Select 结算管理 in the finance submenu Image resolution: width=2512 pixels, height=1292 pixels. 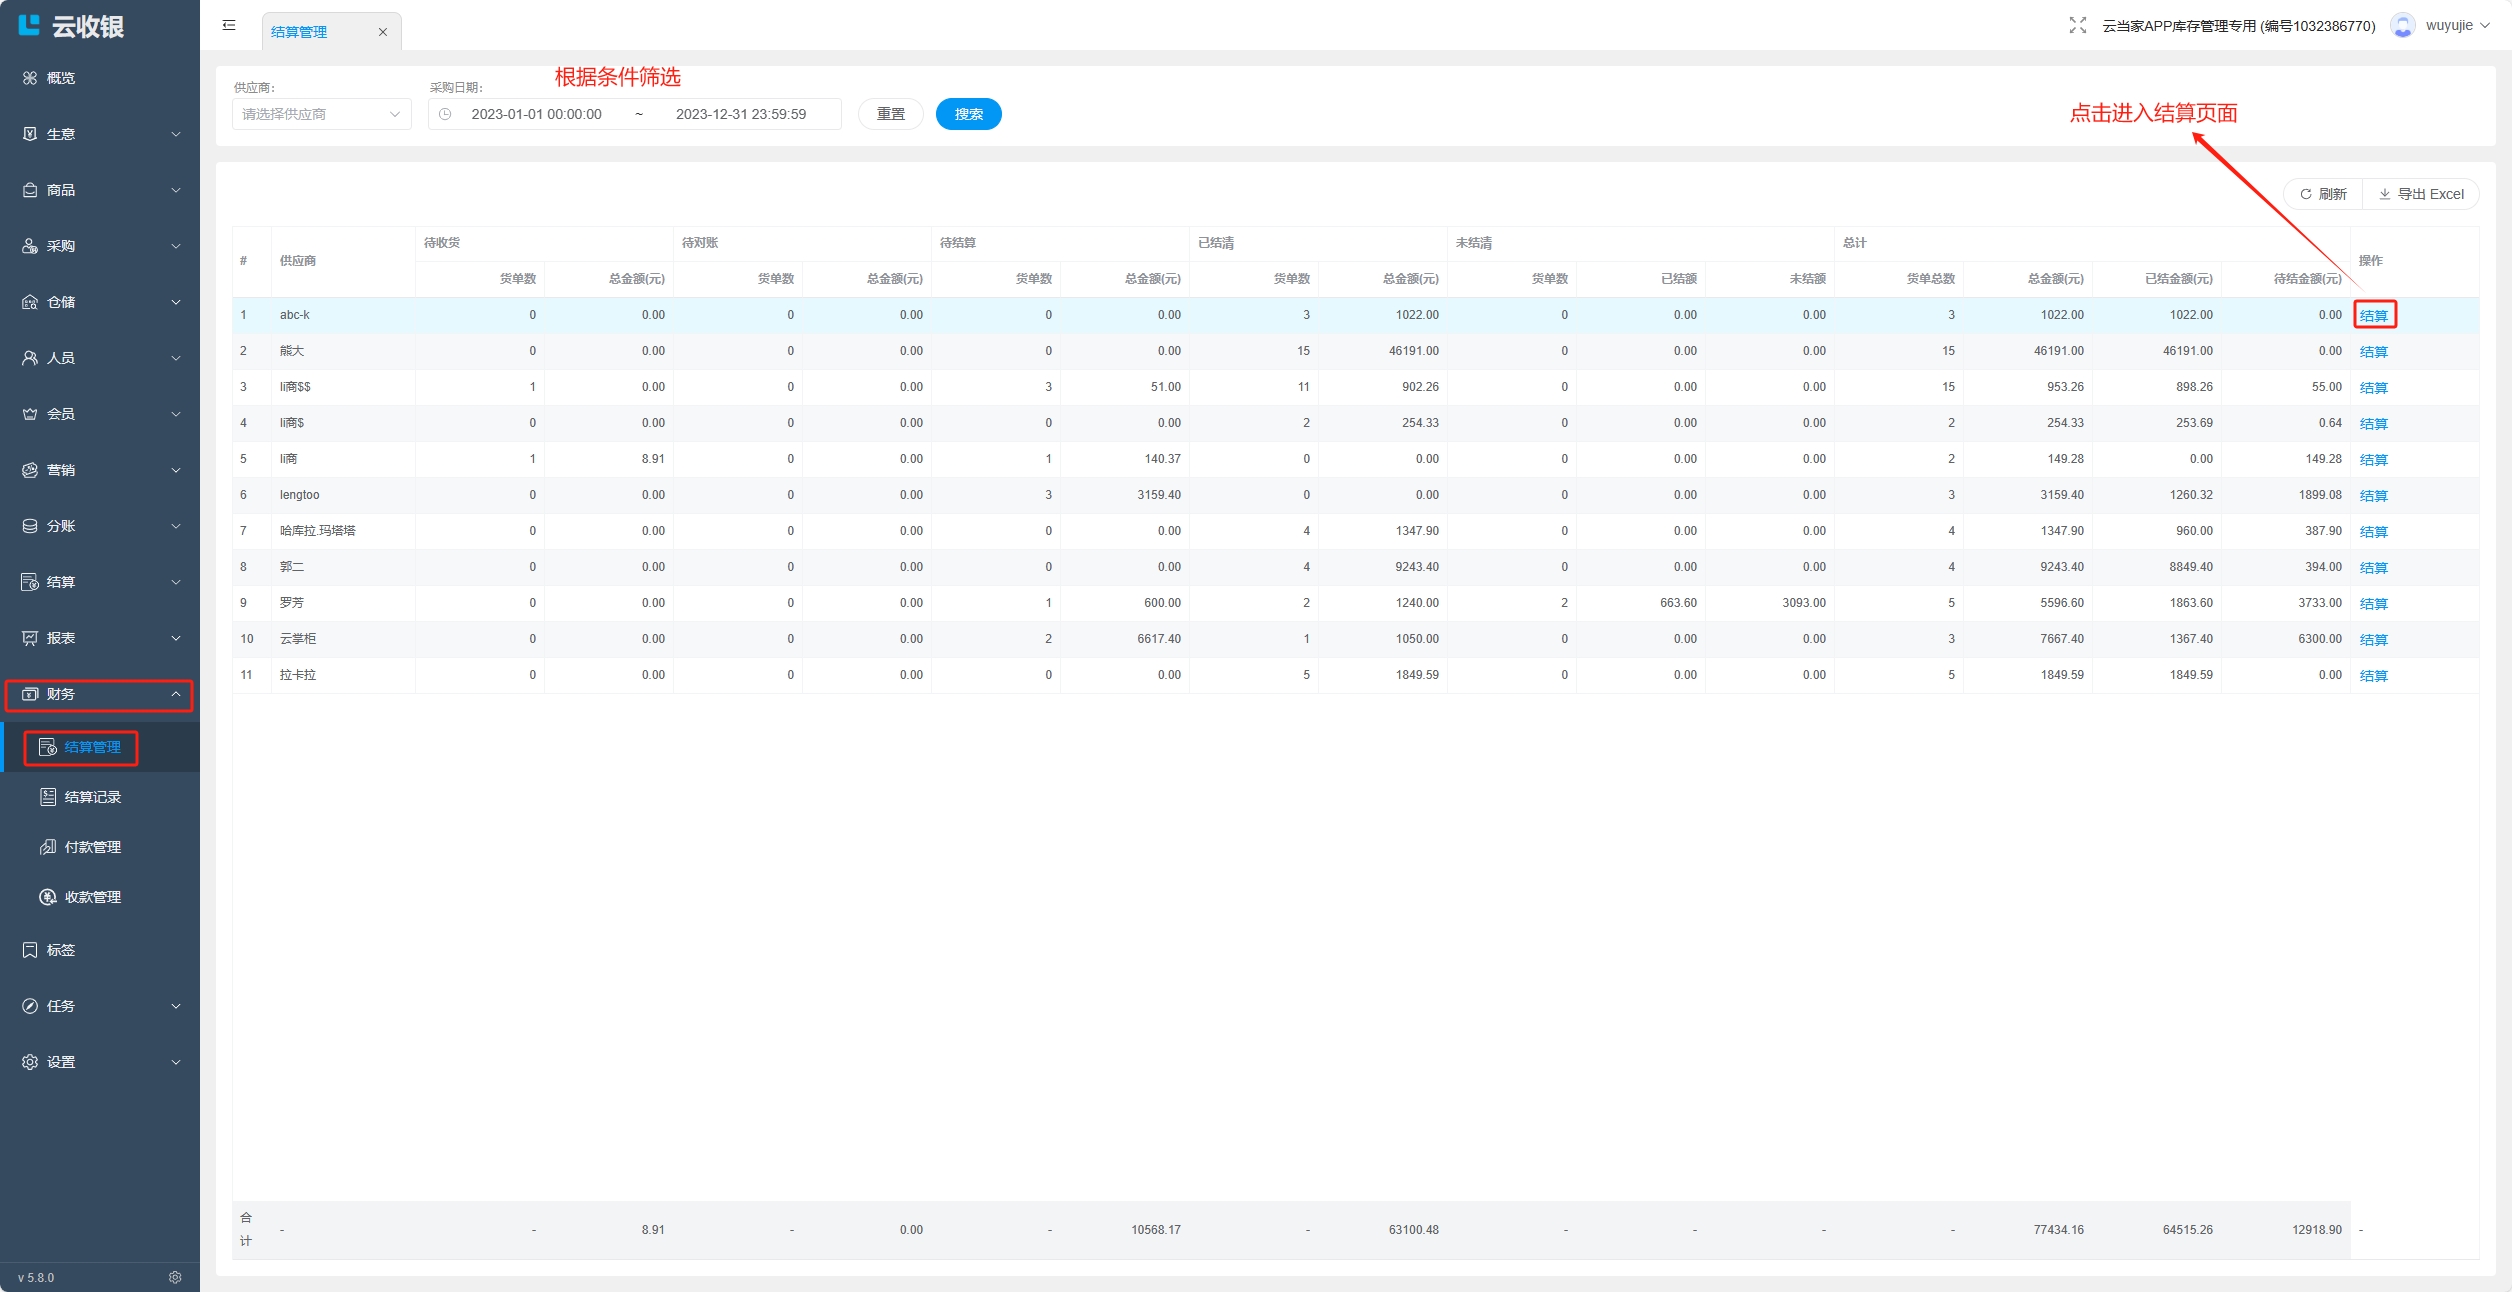(x=92, y=747)
